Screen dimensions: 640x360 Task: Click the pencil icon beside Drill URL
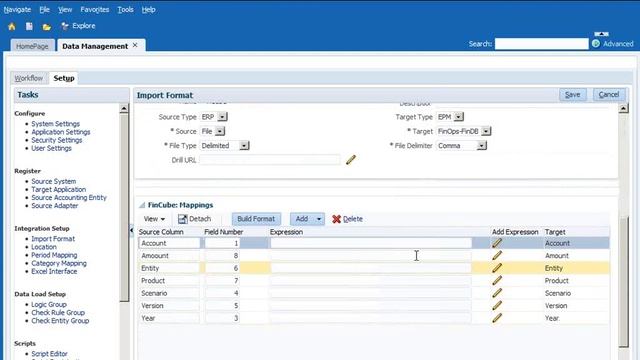[x=351, y=160]
